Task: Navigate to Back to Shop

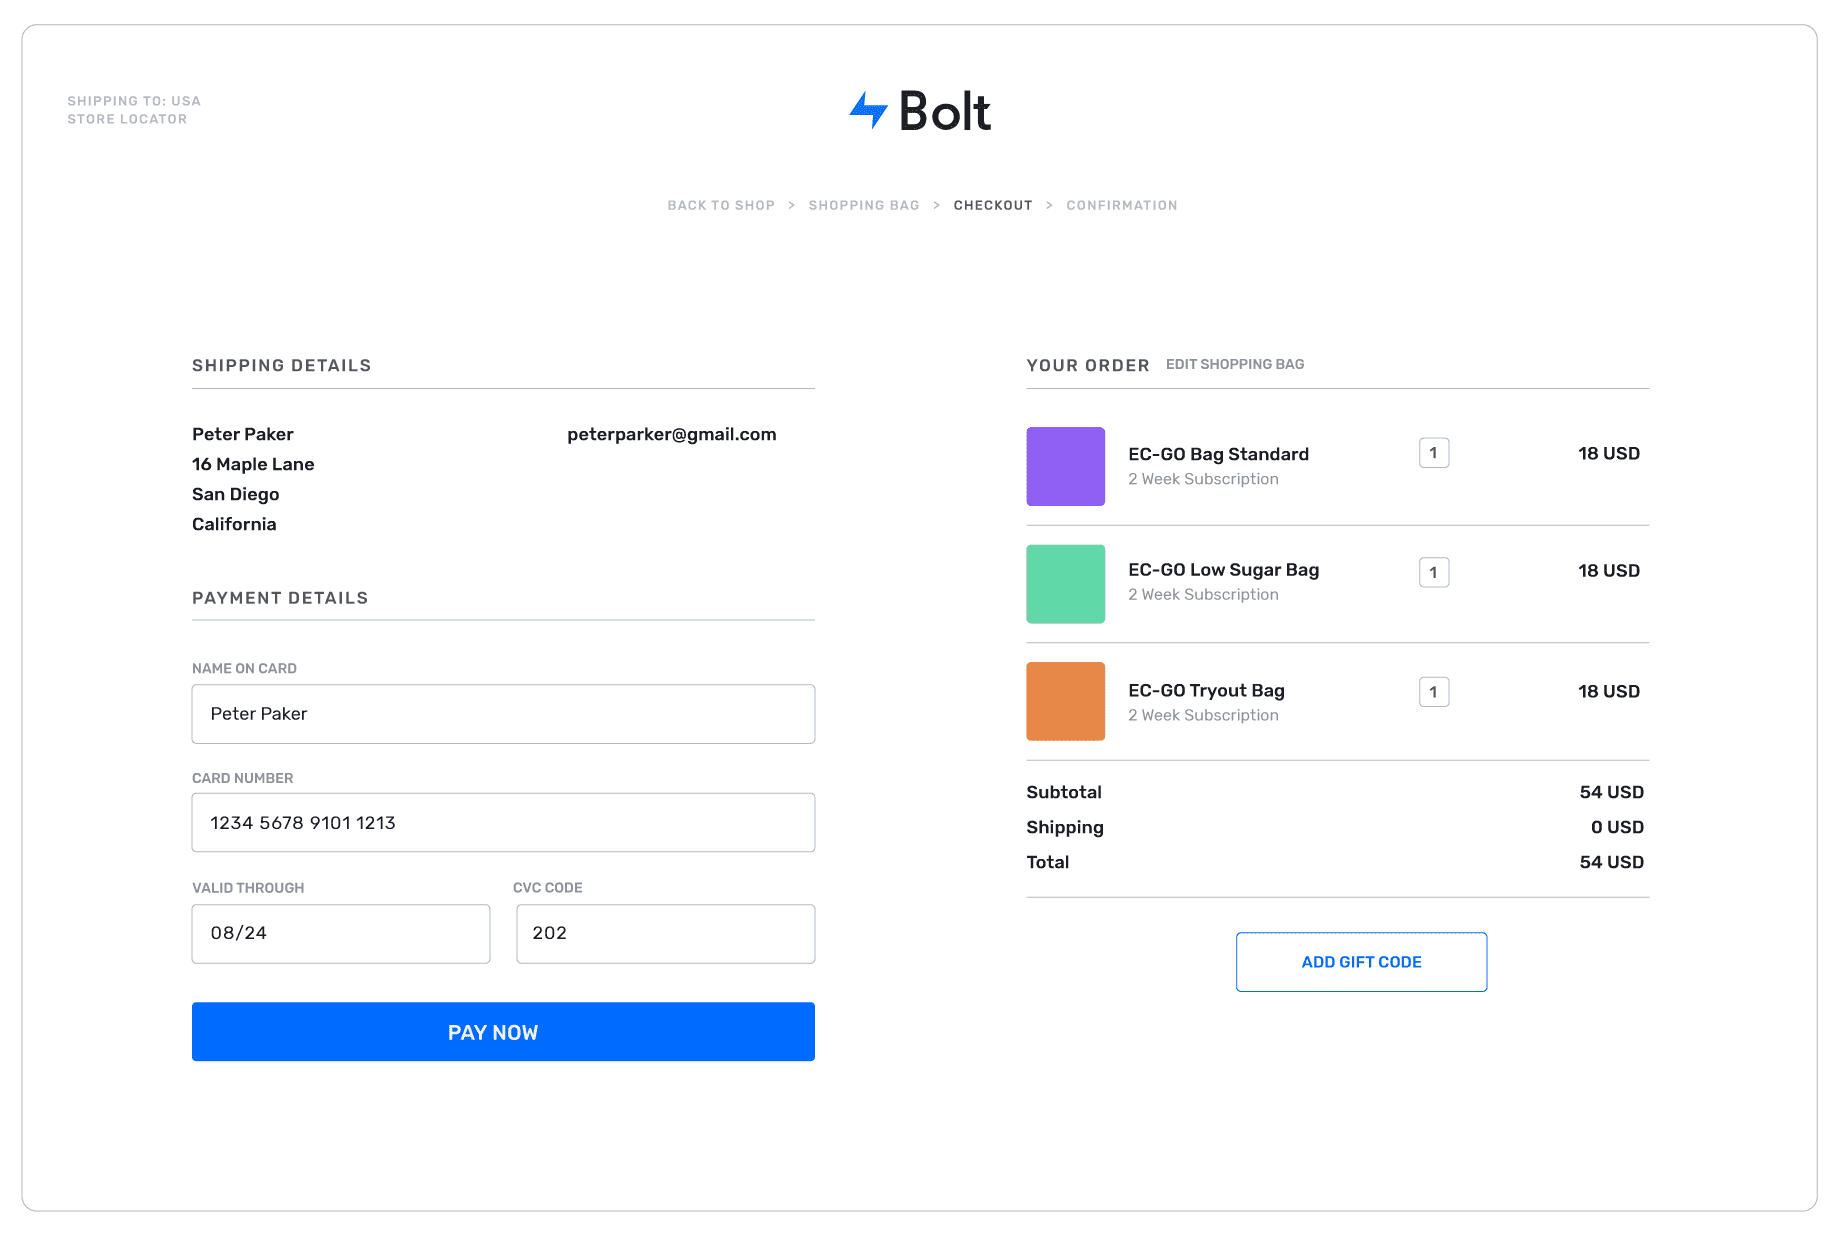Action: 720,204
